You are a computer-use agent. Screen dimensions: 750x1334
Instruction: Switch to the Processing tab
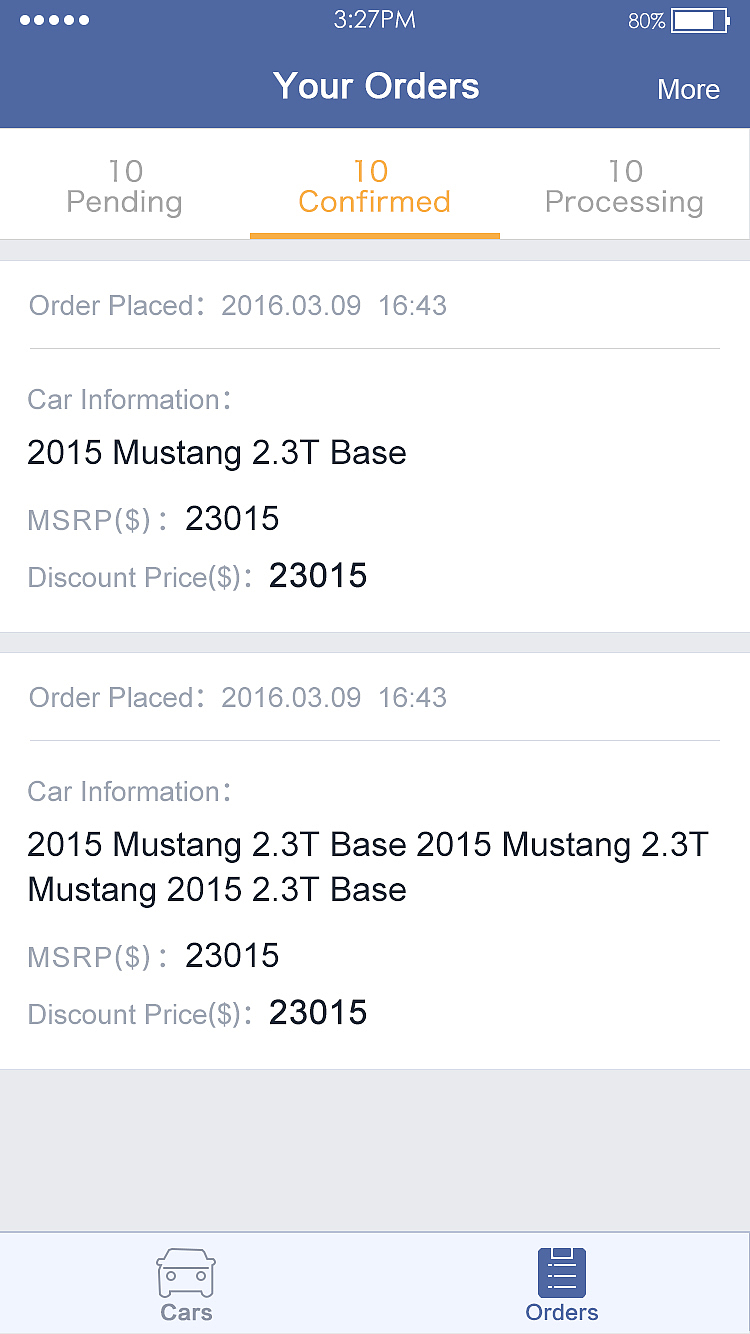click(x=624, y=186)
